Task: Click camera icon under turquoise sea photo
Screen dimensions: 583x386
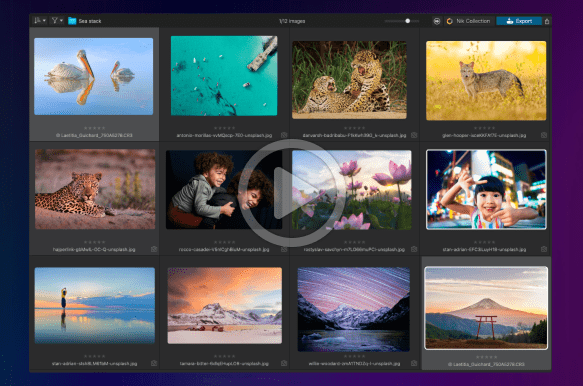Action: (284, 135)
